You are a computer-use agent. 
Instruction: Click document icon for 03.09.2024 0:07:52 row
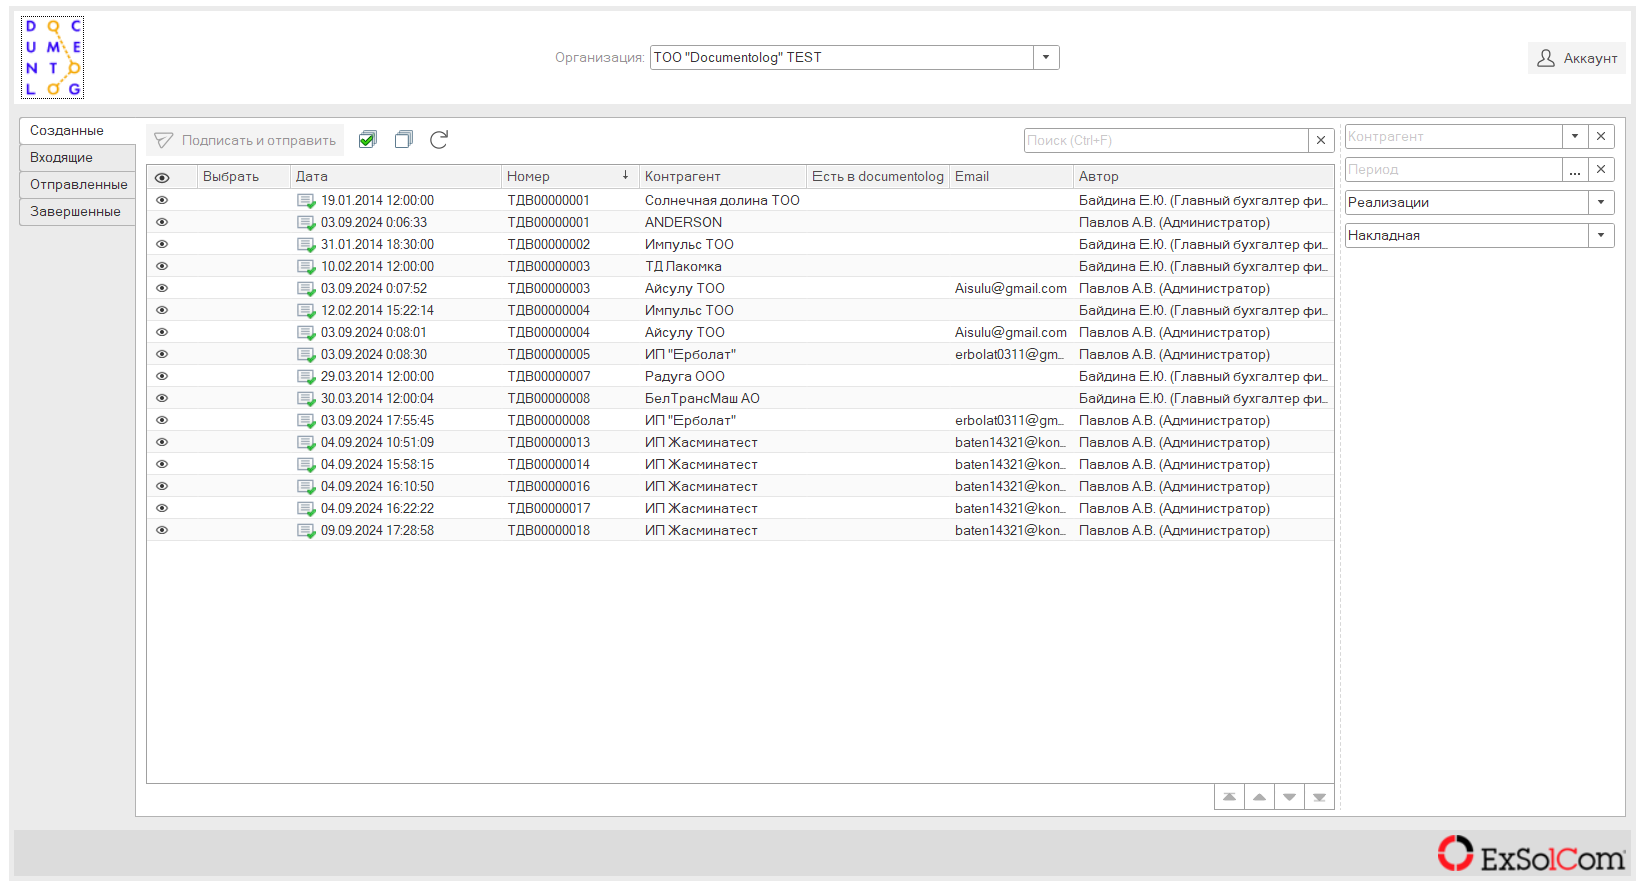(x=306, y=289)
